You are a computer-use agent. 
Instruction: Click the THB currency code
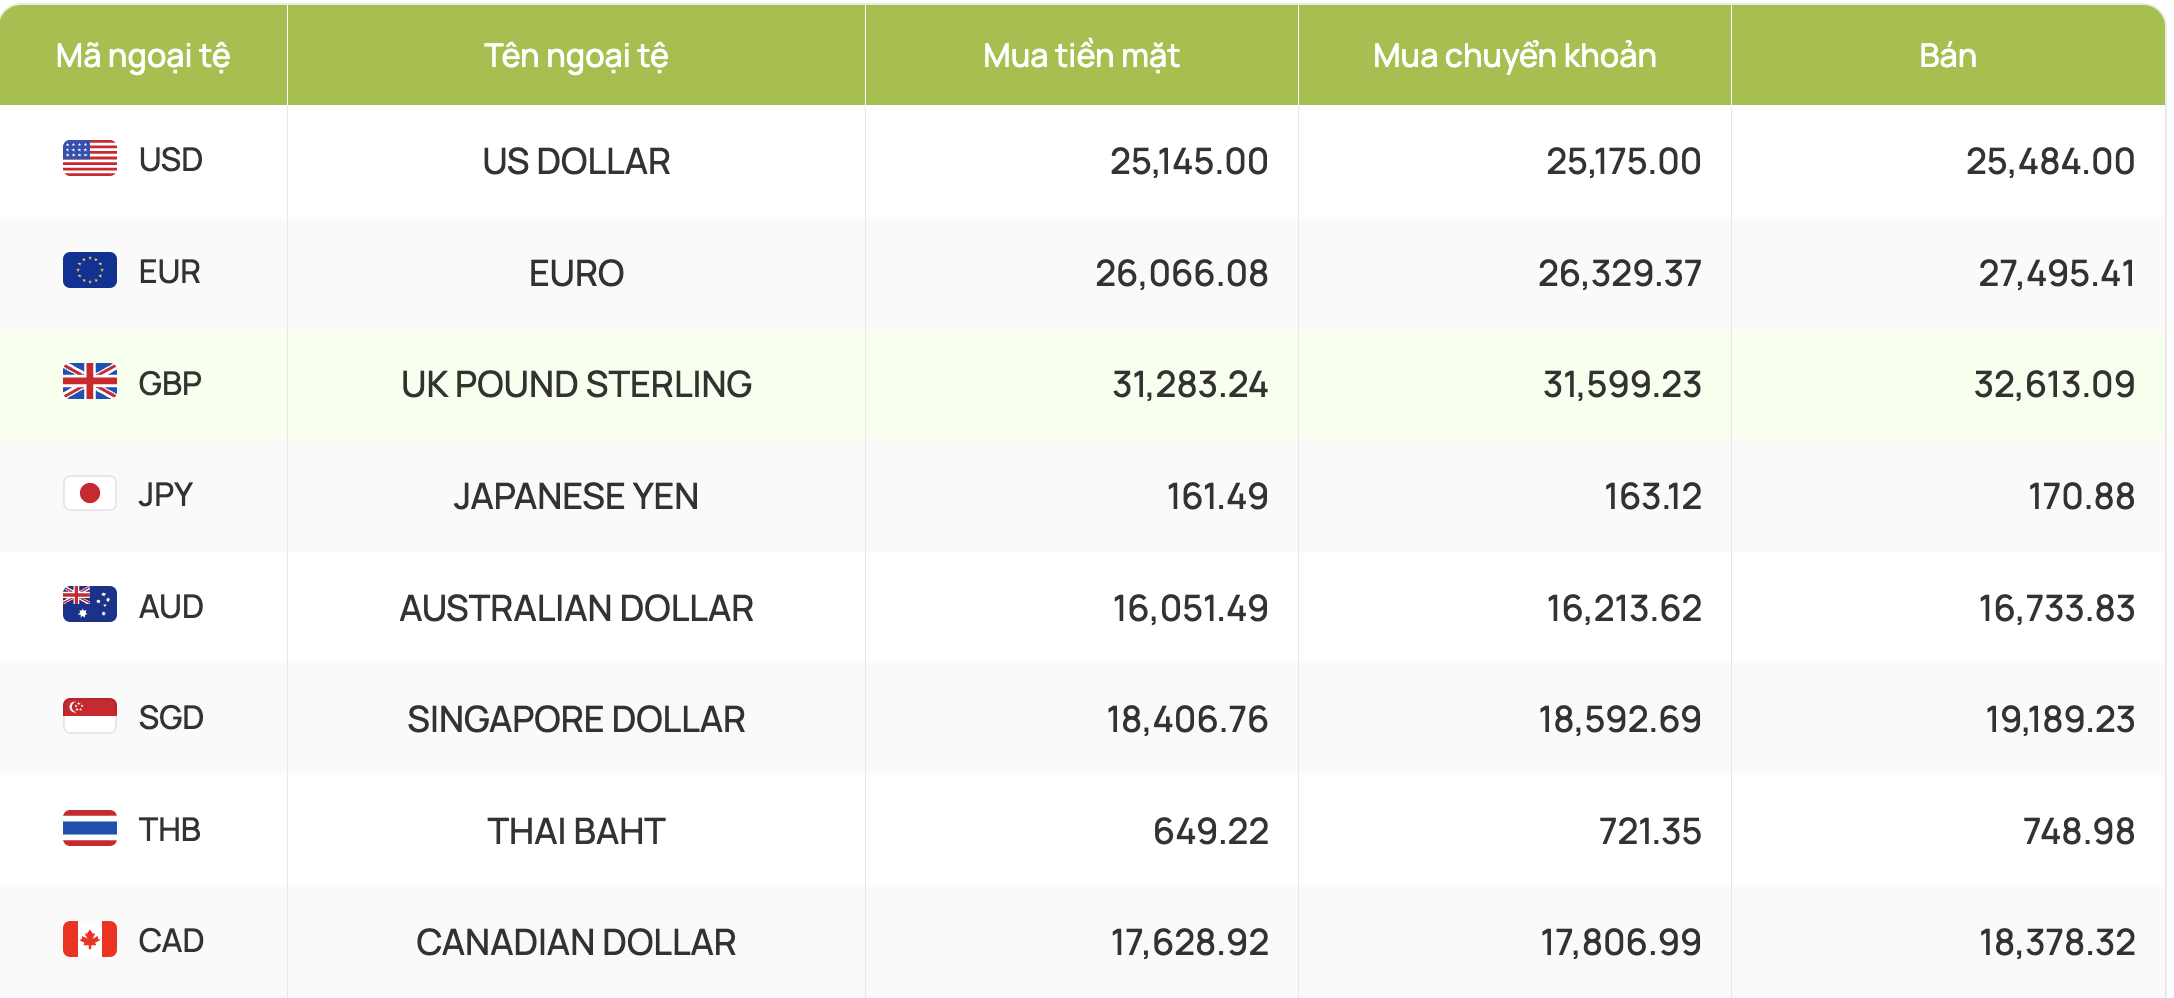tap(169, 830)
